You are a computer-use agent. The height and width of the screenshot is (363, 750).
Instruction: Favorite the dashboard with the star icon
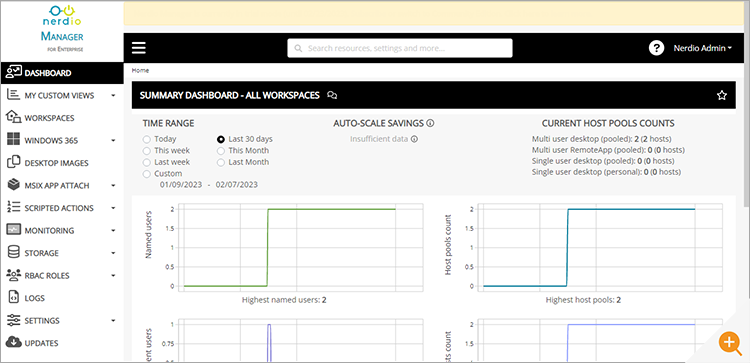coord(722,95)
